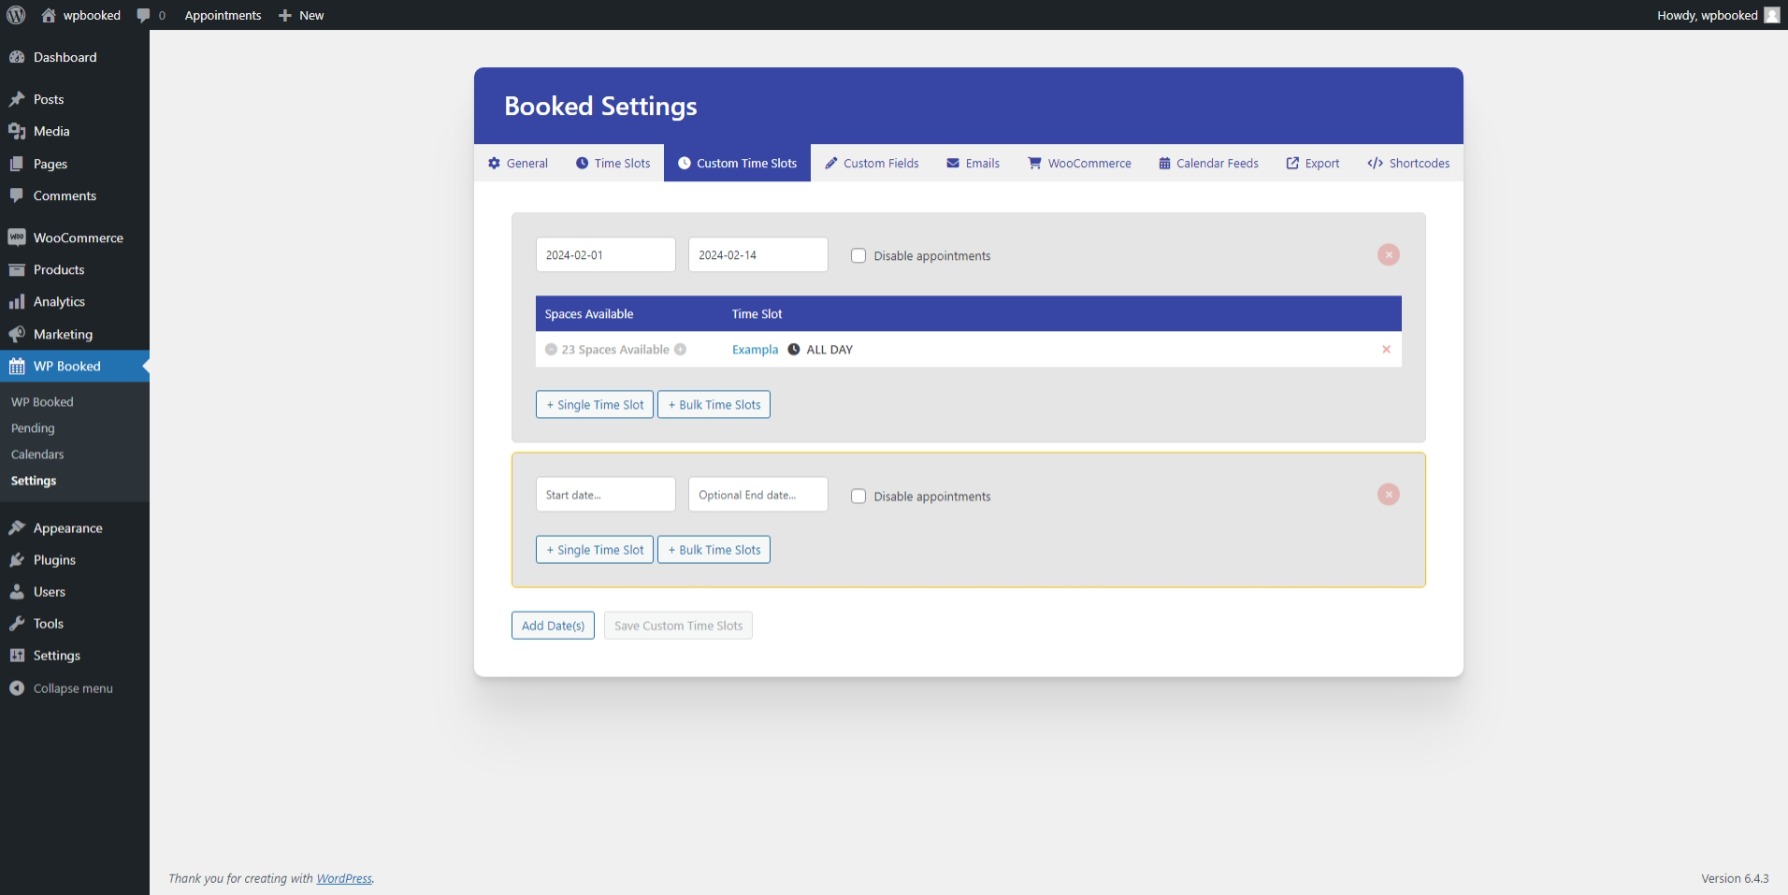The image size is (1788, 895).
Task: Open the WooCommerce menu
Action: 75,238
